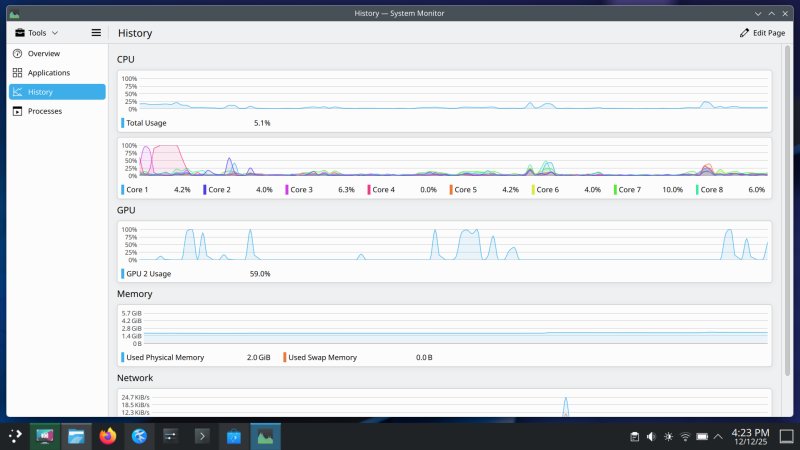Click the 5.1% total usage value
Screen dimensions: 800x450
[x=262, y=123]
